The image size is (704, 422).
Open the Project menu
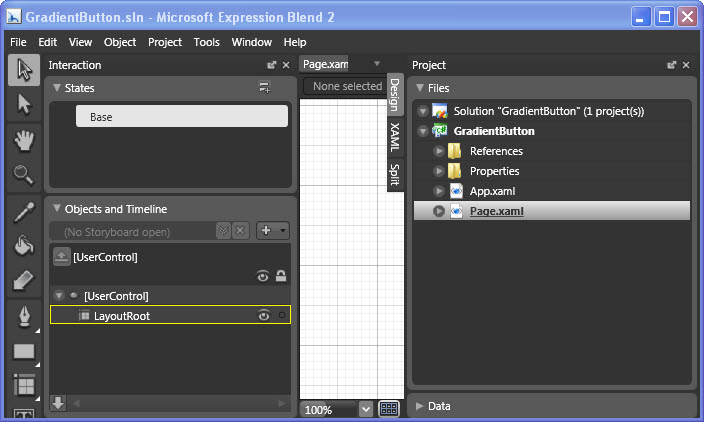[x=165, y=42]
